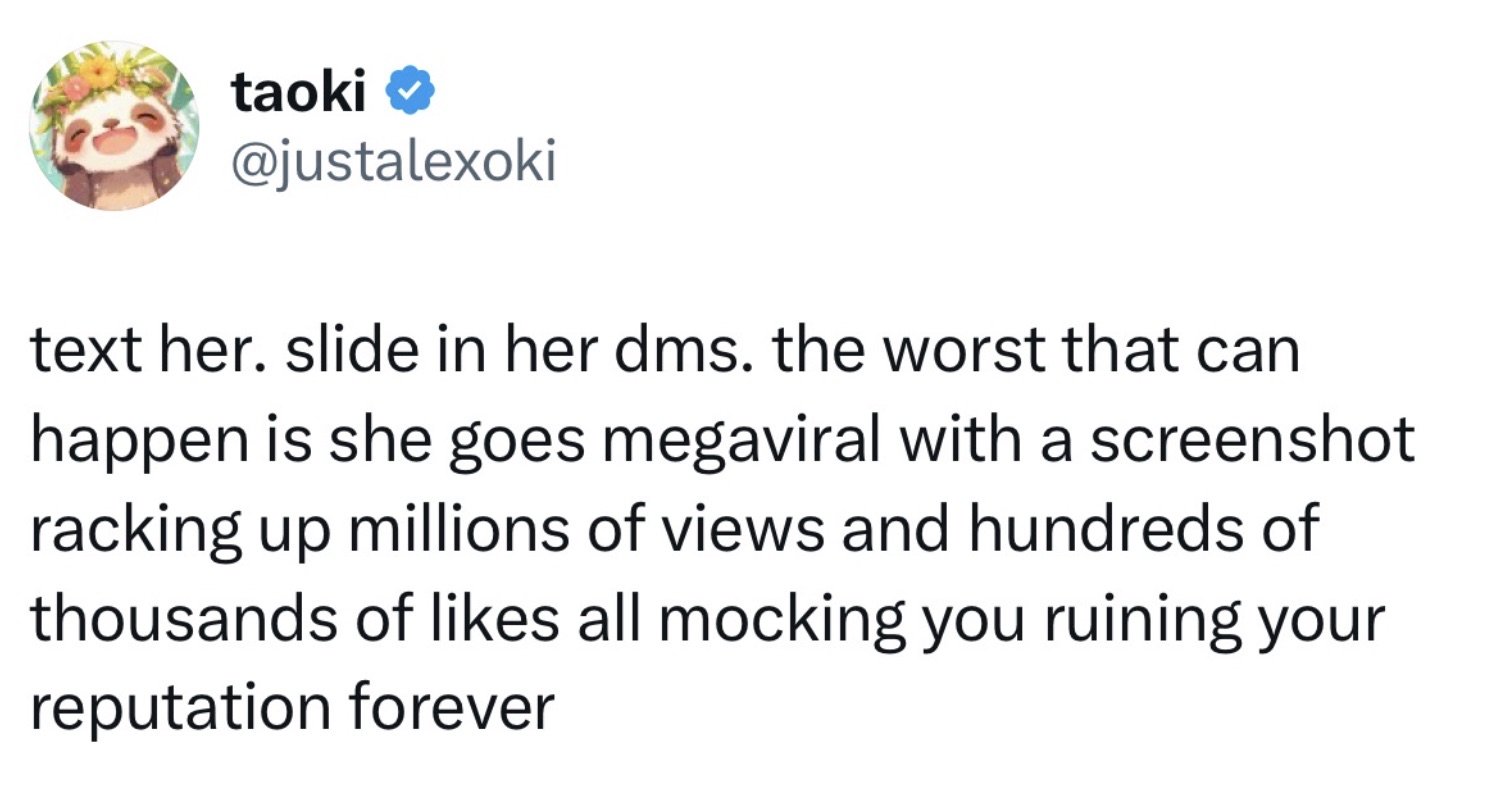Click the word "forever" ending the tweet

[452, 705]
